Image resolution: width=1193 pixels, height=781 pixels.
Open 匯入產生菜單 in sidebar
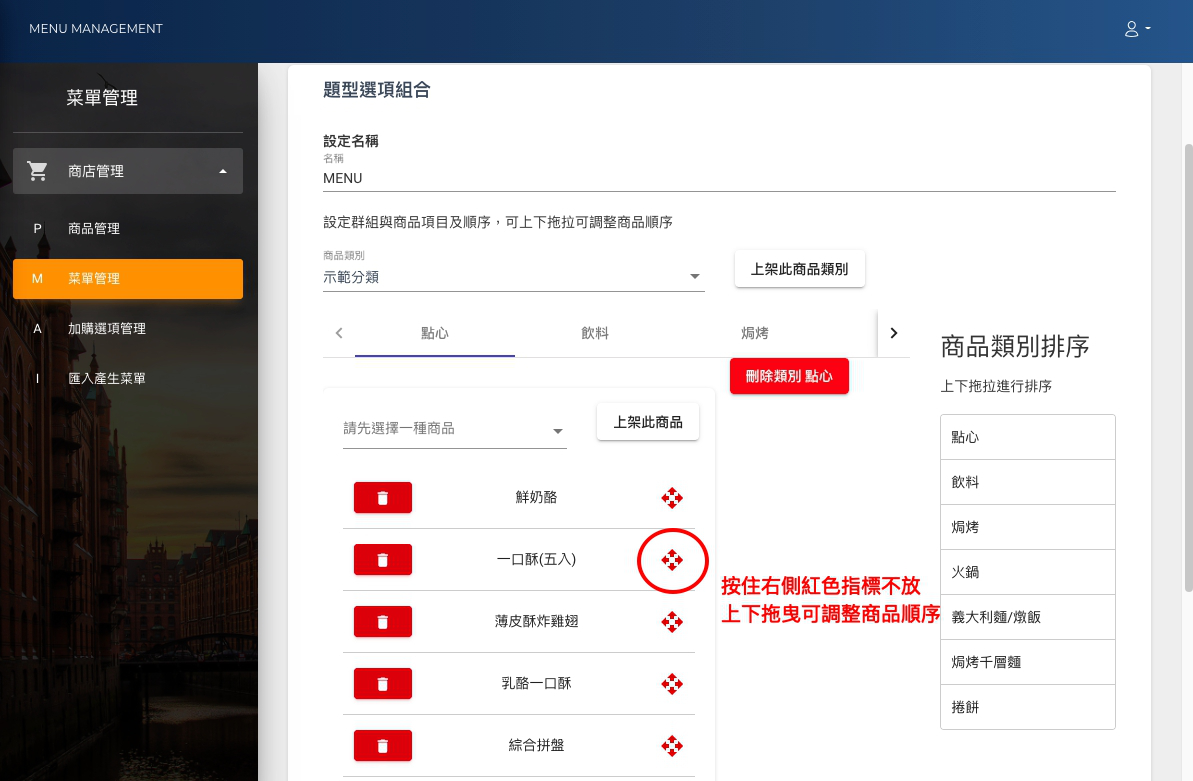pos(128,378)
